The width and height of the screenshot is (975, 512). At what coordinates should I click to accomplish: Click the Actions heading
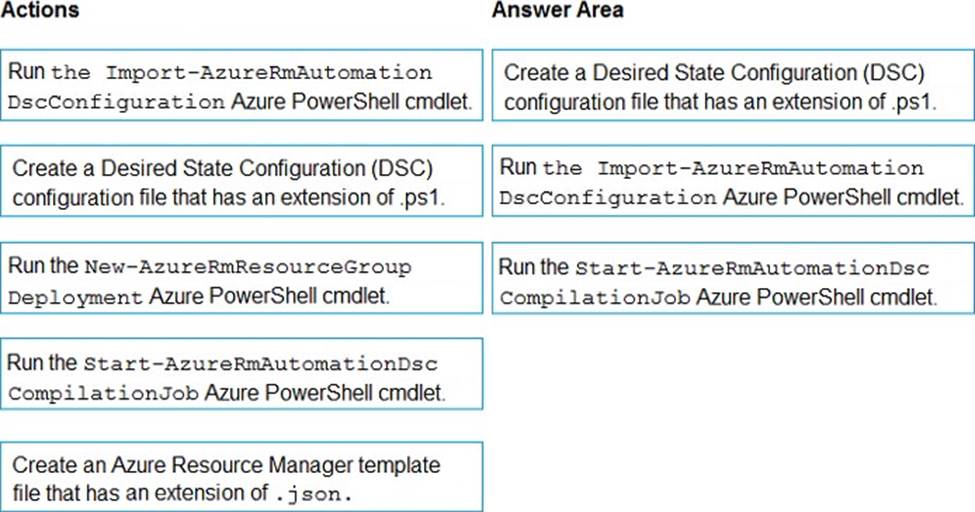[x=41, y=11]
